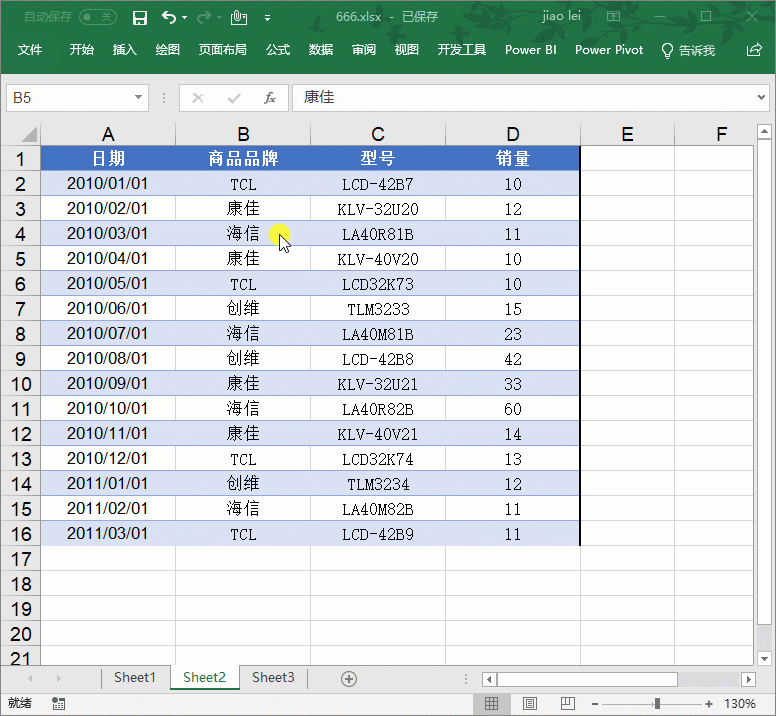This screenshot has height=716, width=776.
Task: Select column D header
Action: [x=513, y=134]
